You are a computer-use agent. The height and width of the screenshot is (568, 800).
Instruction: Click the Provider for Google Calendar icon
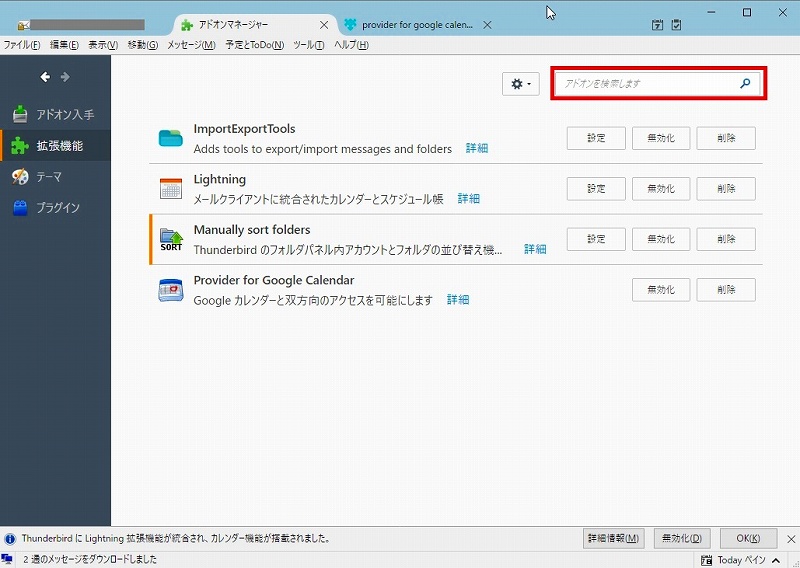170,290
